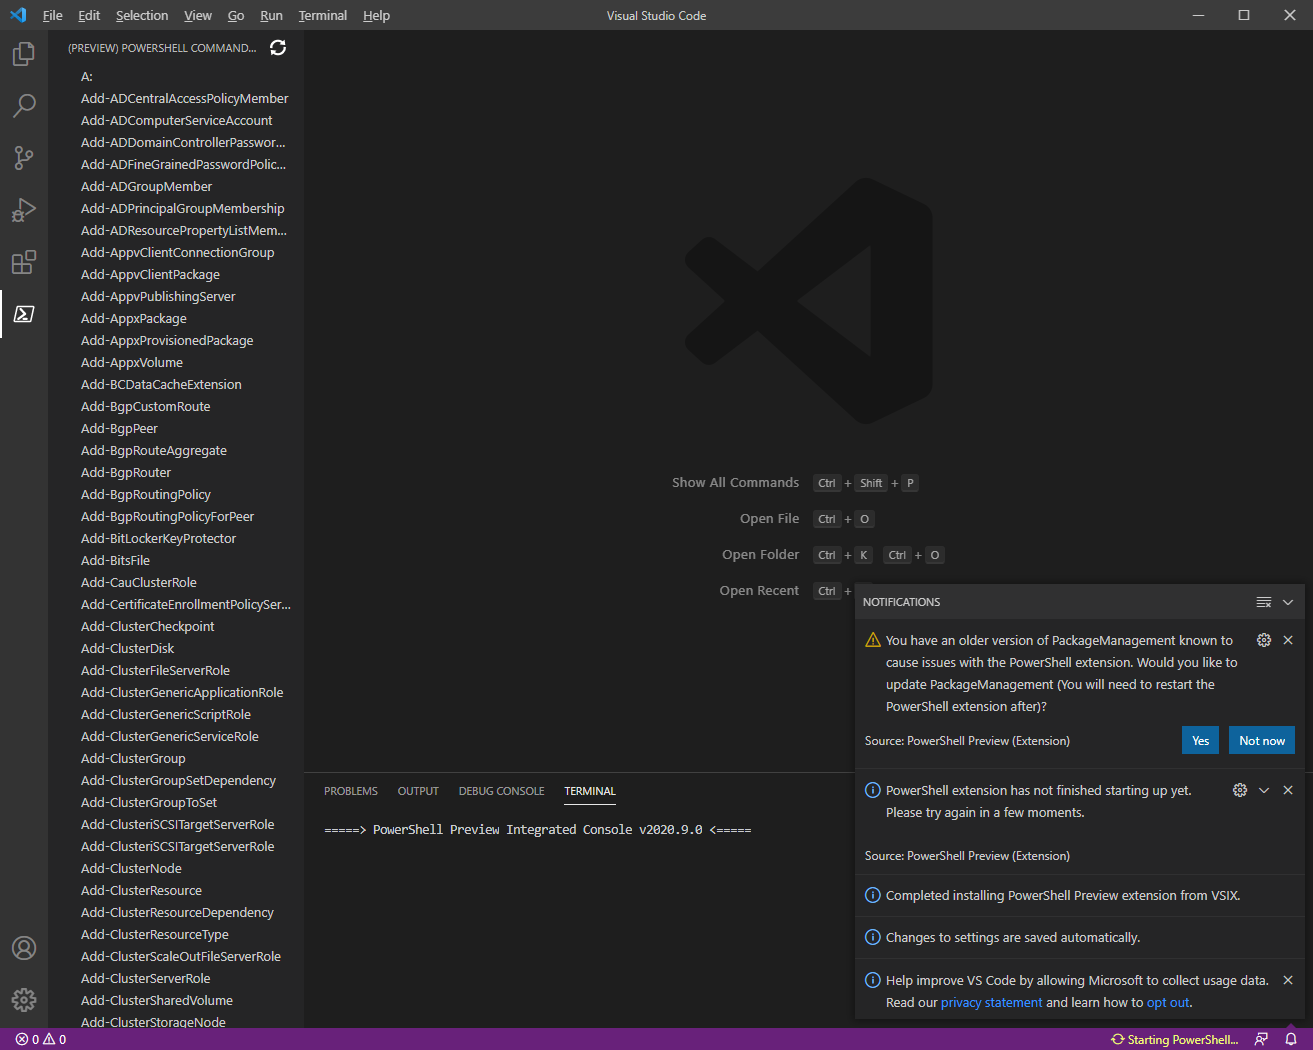1313x1050 pixels.
Task: Open the File menu
Action: 53,15
